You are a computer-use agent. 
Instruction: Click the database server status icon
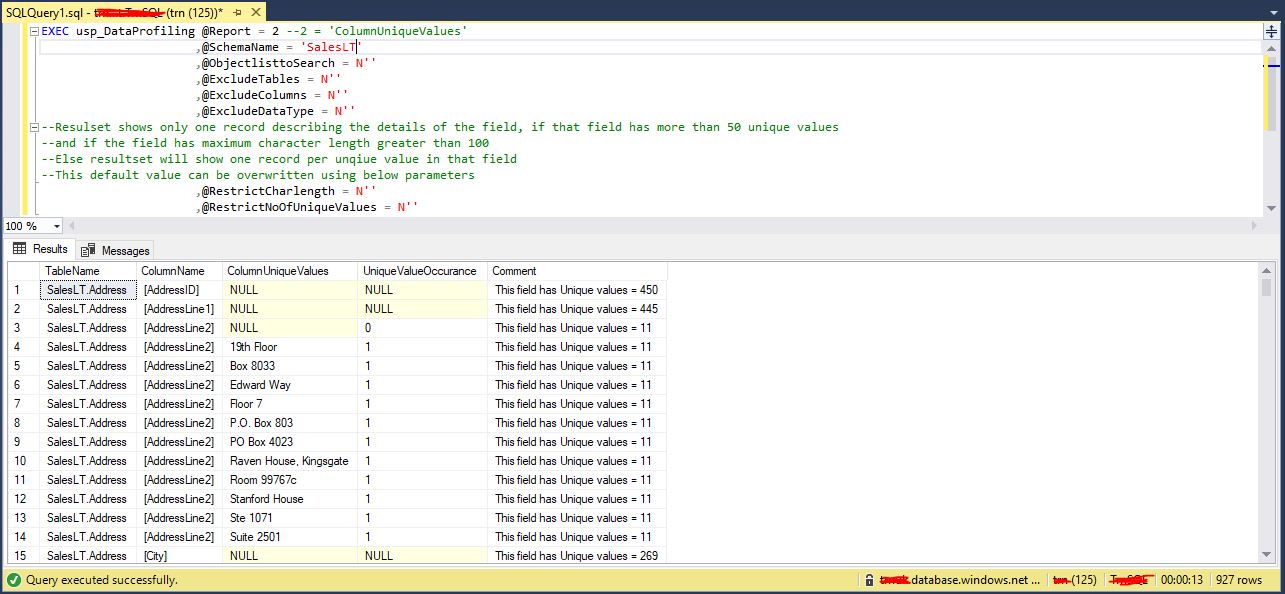[870, 580]
